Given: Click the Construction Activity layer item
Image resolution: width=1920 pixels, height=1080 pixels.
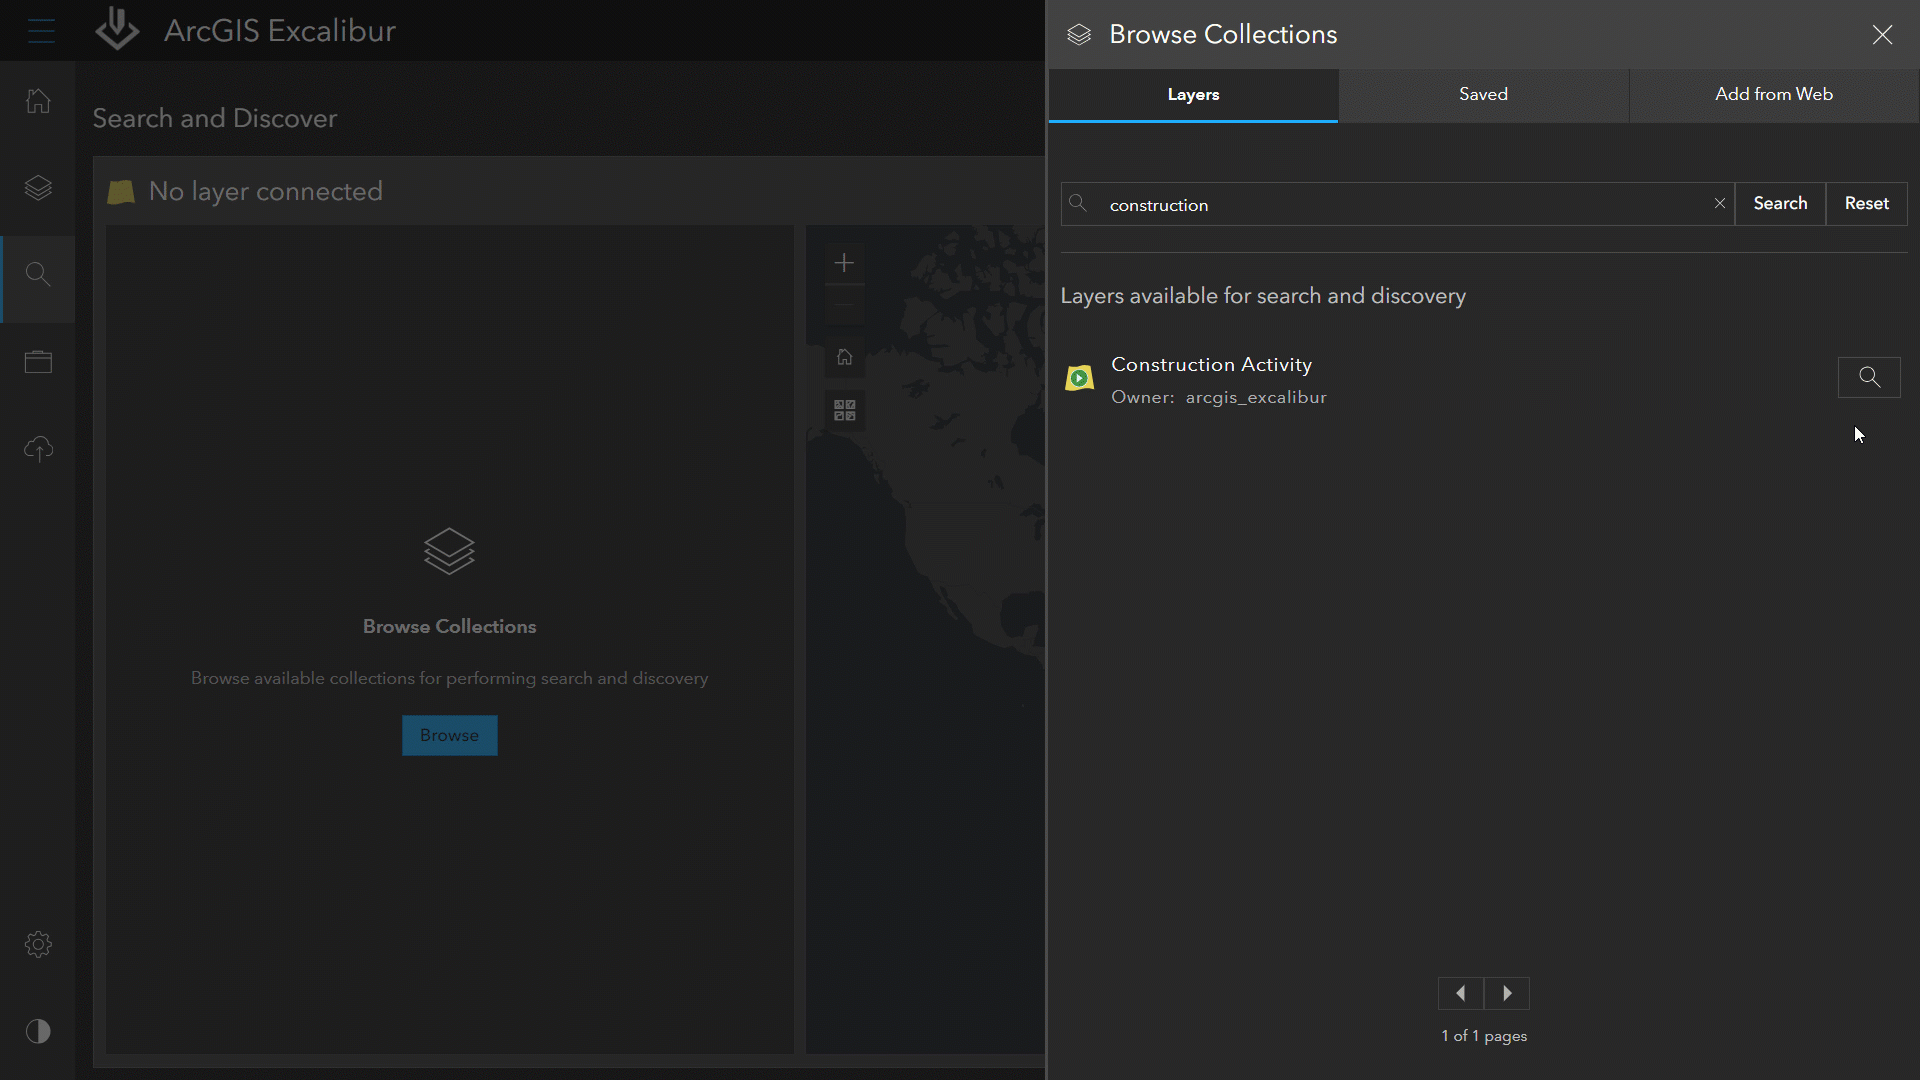Looking at the screenshot, I should (x=1211, y=378).
